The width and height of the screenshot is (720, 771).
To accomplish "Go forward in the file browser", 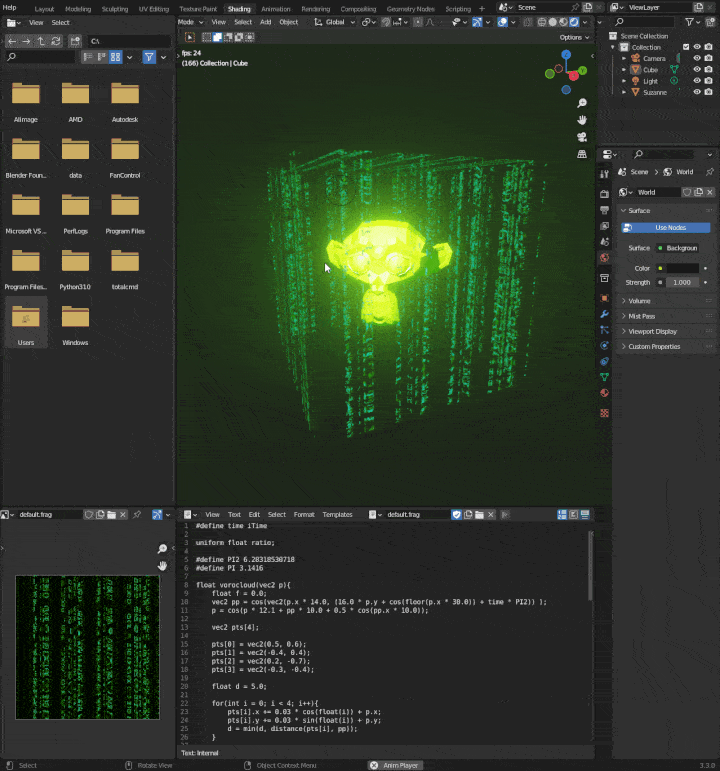I will click(x=27, y=41).
